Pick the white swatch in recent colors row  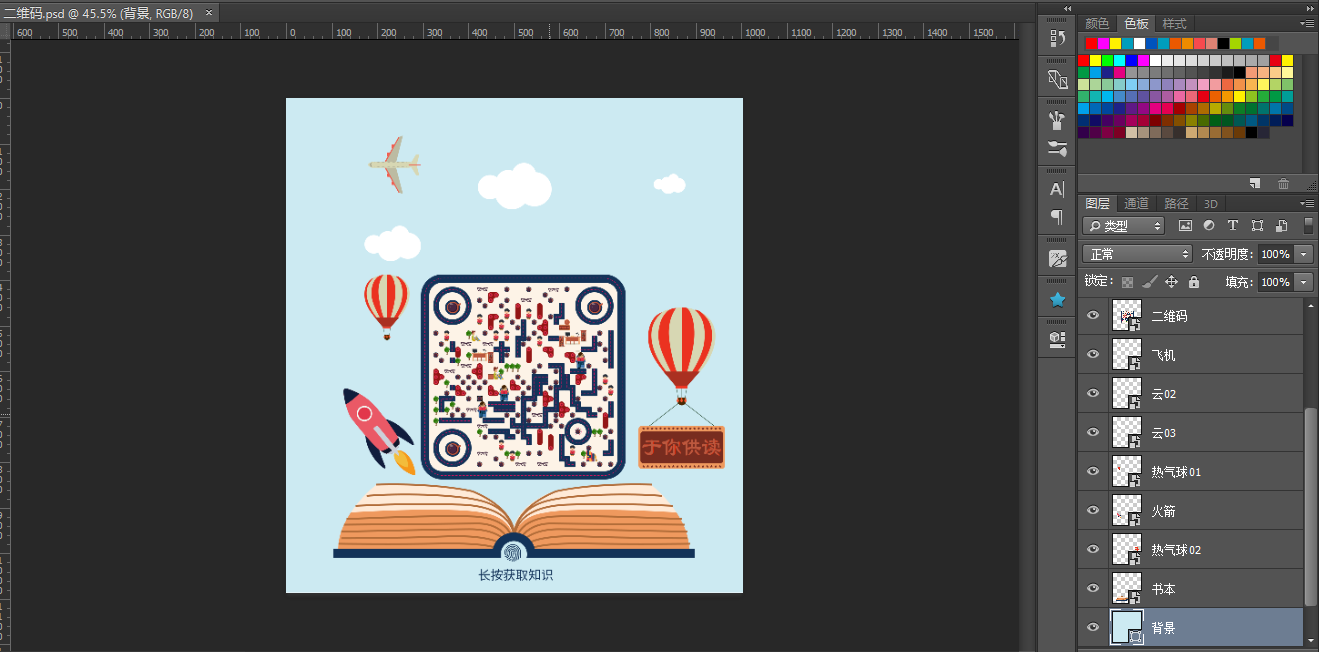click(1139, 43)
